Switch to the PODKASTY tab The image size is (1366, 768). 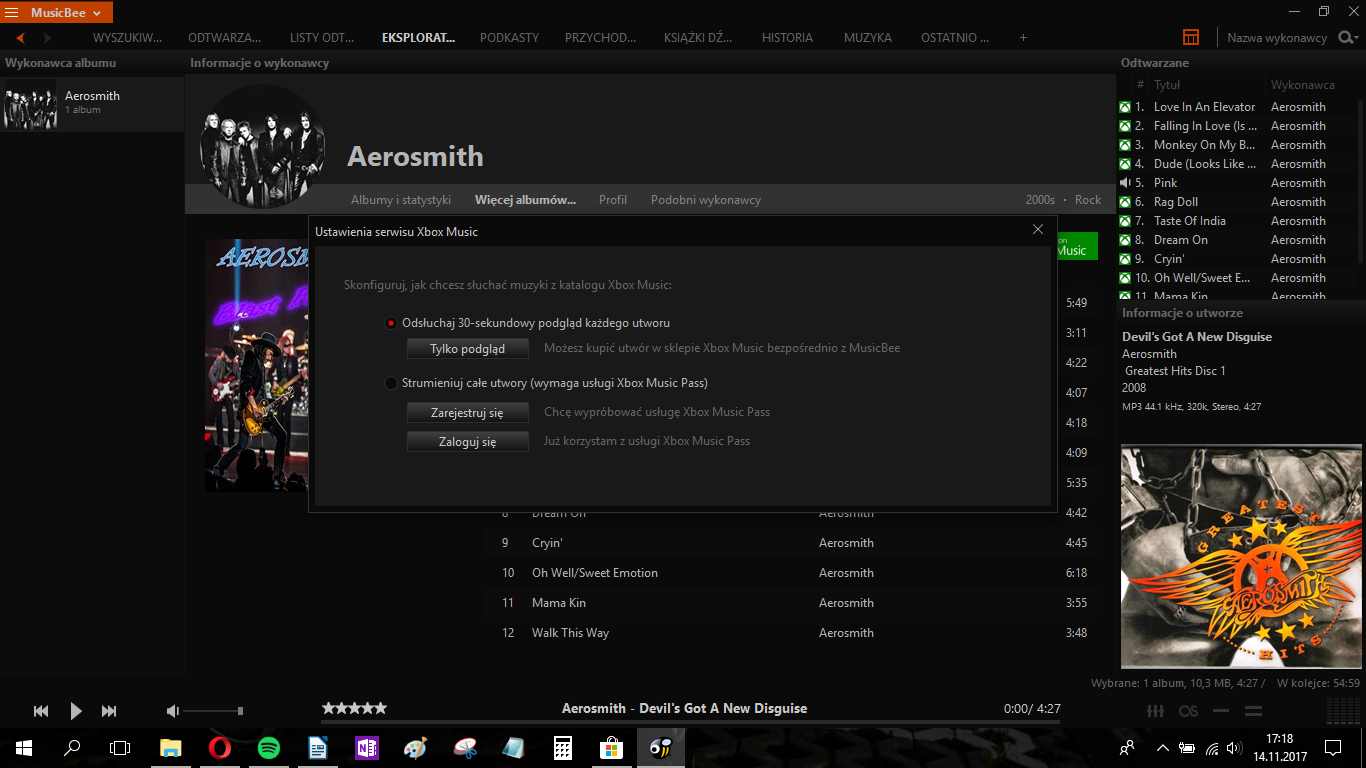pyautogui.click(x=509, y=38)
